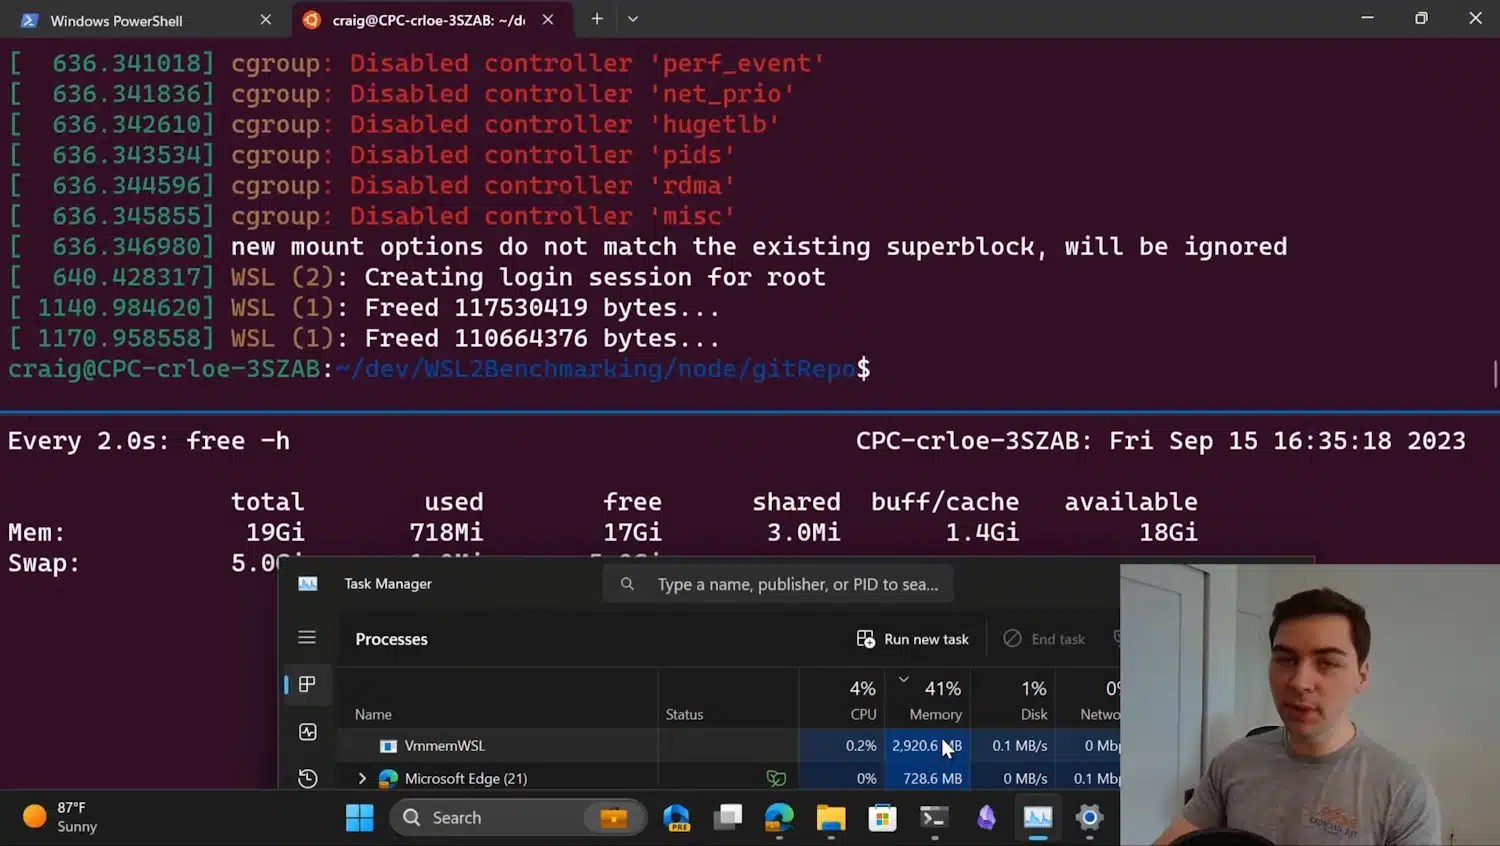Open Microsoft Loop from the taskbar

986,817
